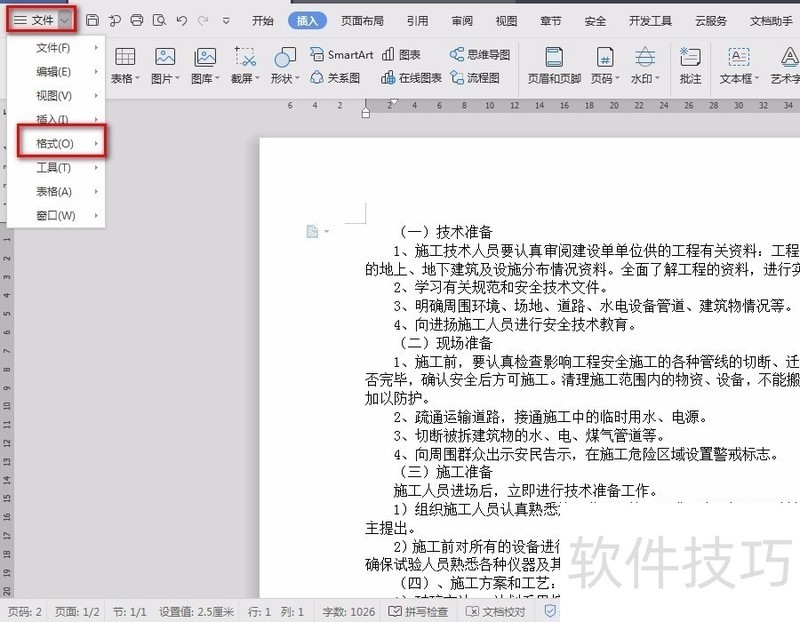Viewport: 800px width, 622px height.
Task: Click the shield icon in status bar
Action: coord(549,611)
